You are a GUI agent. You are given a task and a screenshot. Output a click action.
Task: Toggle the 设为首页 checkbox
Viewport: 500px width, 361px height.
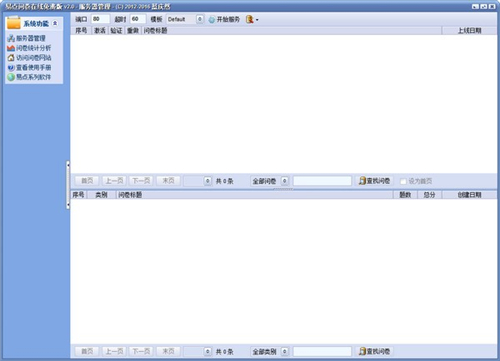pos(403,181)
